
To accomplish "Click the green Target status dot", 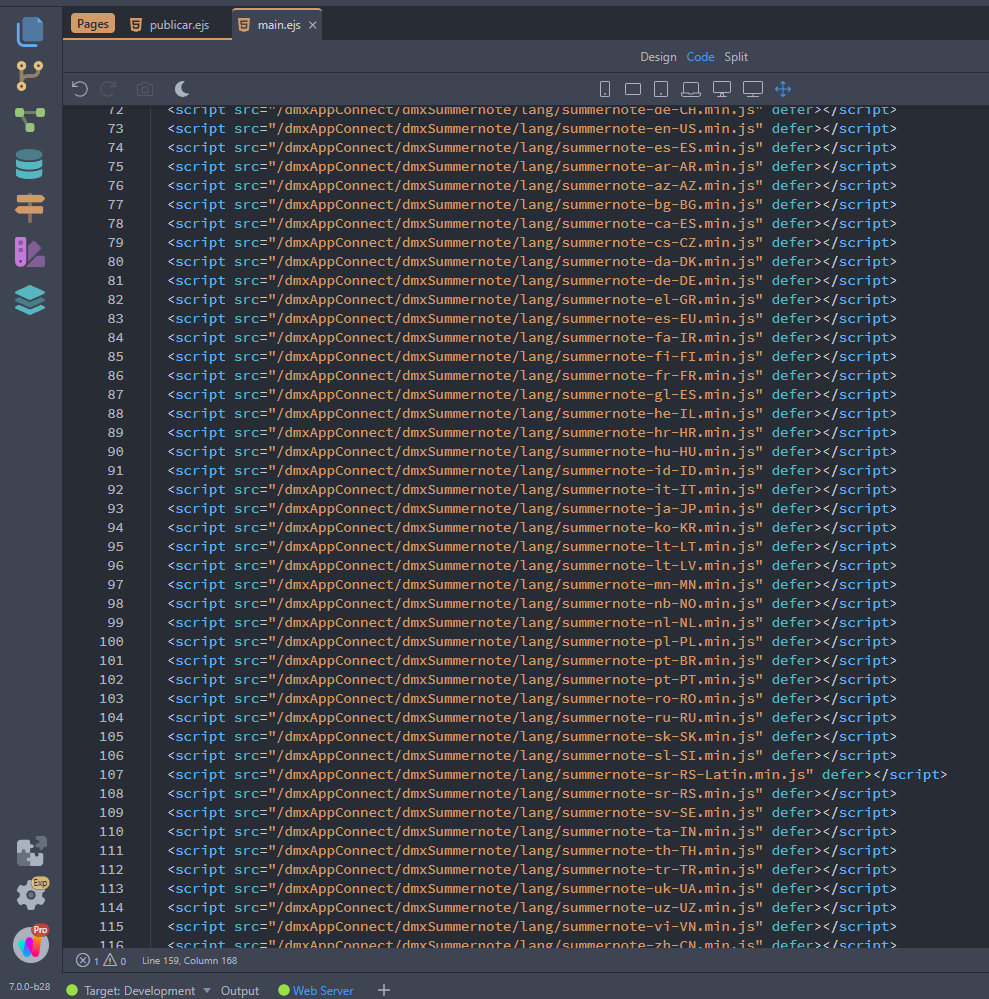I will point(72,990).
